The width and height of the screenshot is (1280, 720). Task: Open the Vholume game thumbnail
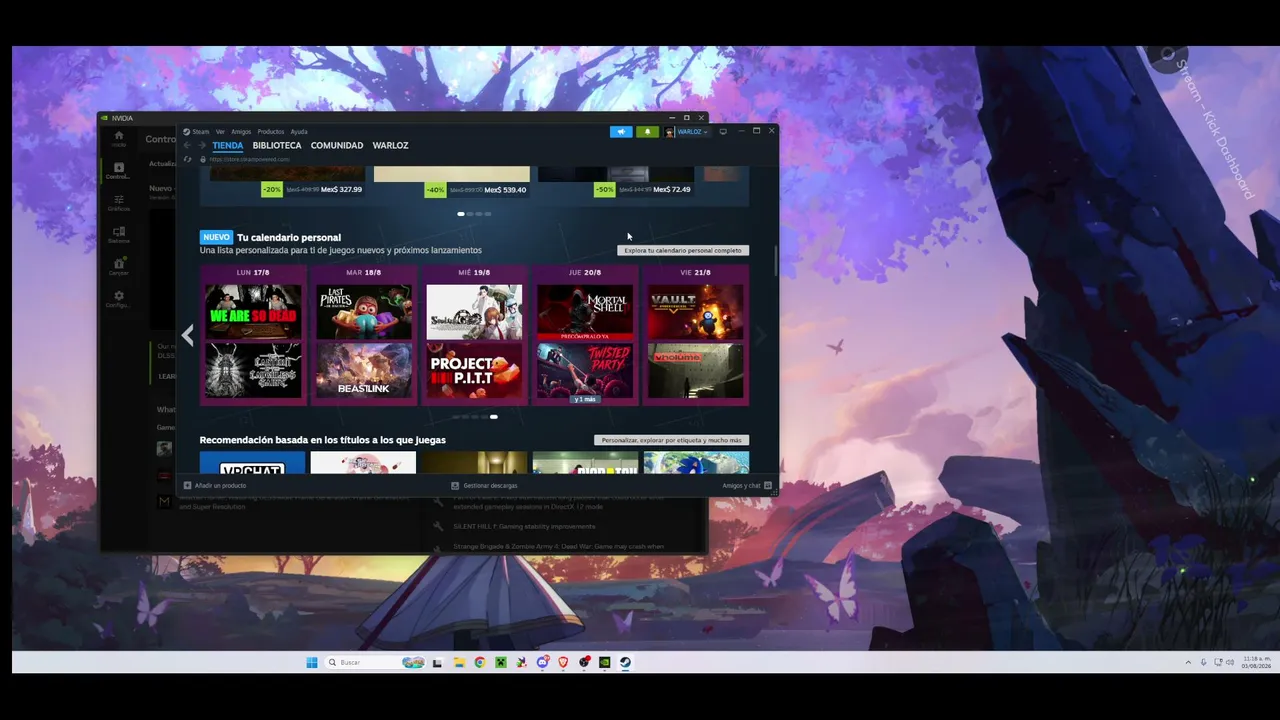coord(695,371)
